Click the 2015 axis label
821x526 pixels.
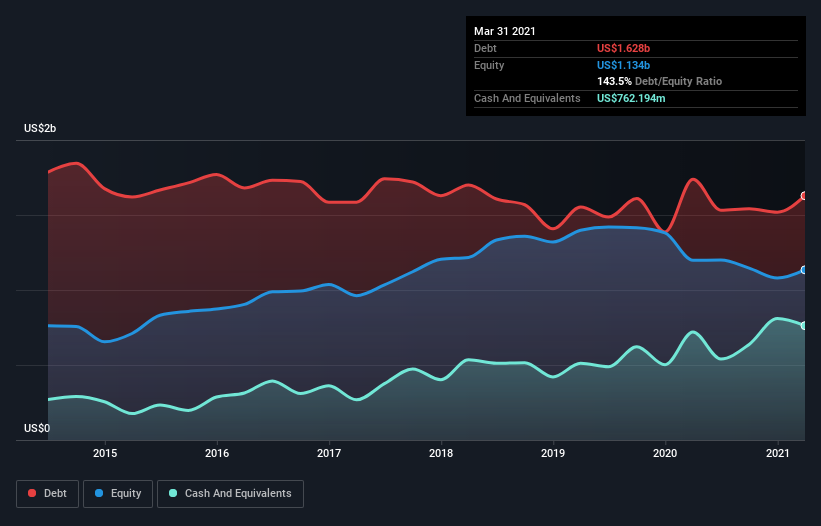[x=105, y=453]
